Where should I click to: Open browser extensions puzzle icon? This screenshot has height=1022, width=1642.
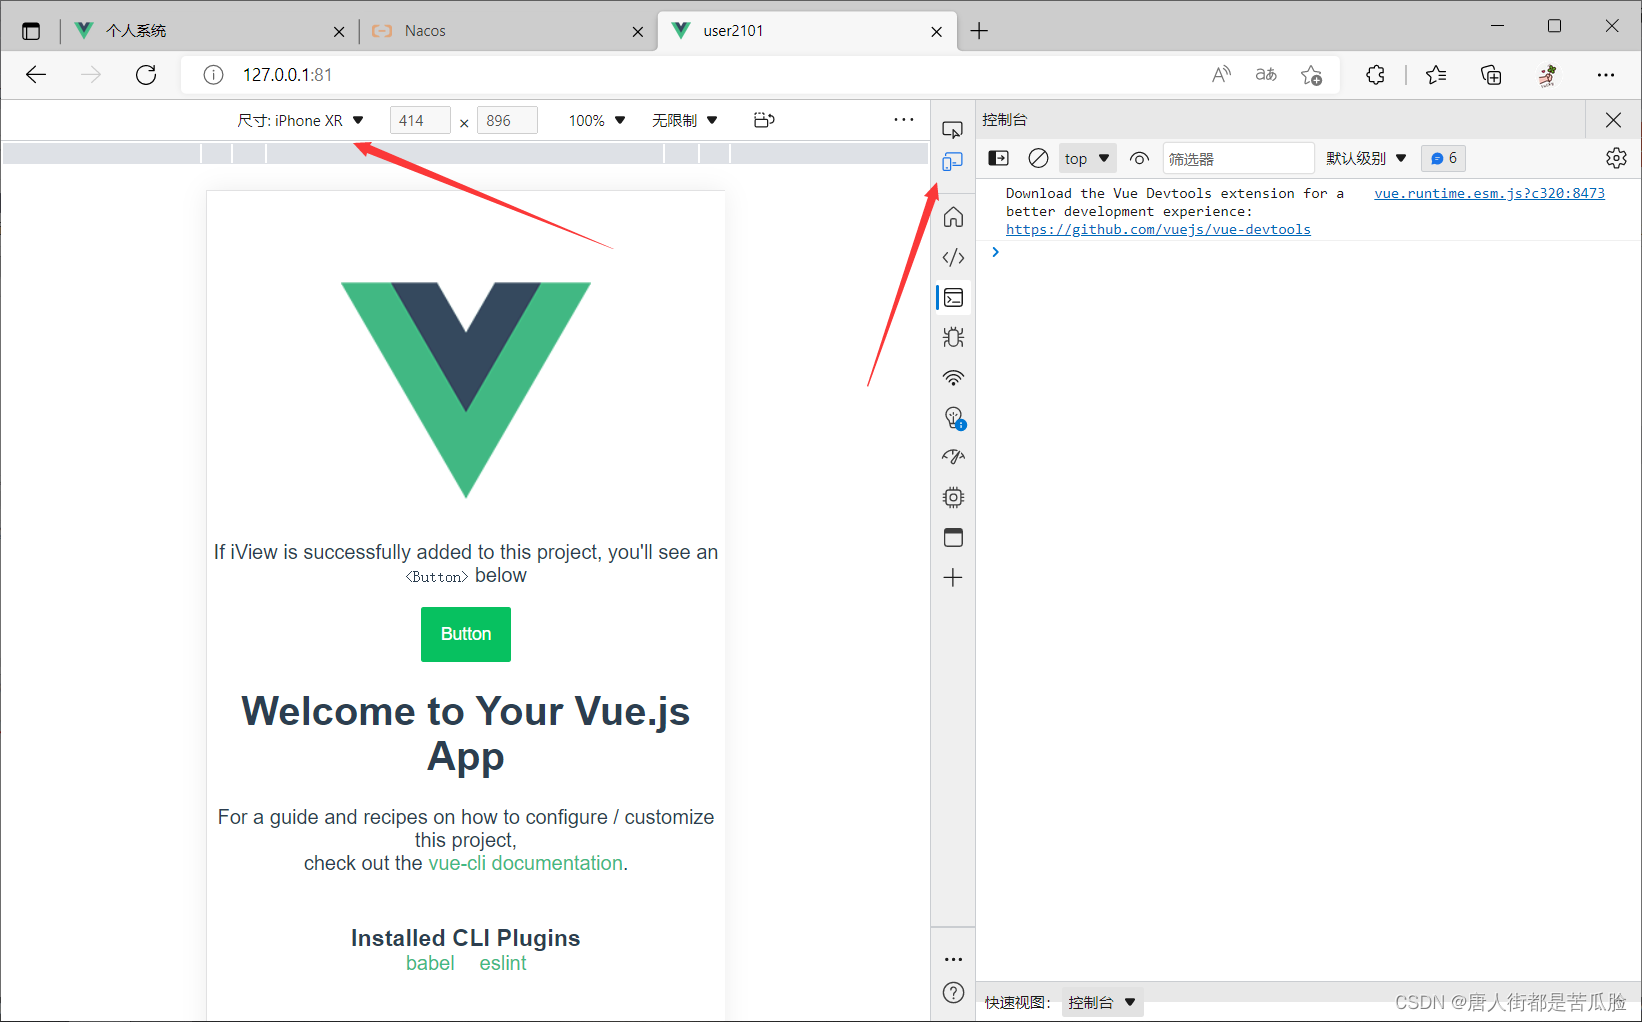[x=1375, y=75]
